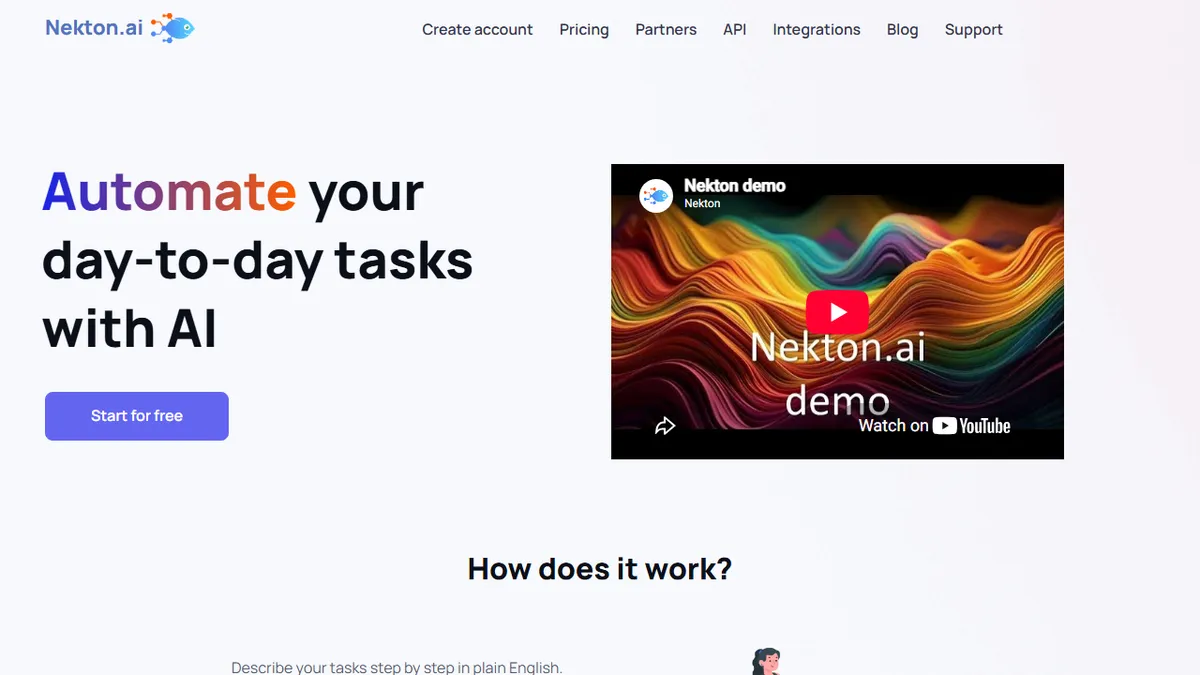
Task: Open the Nekton demo video title
Action: pos(735,185)
